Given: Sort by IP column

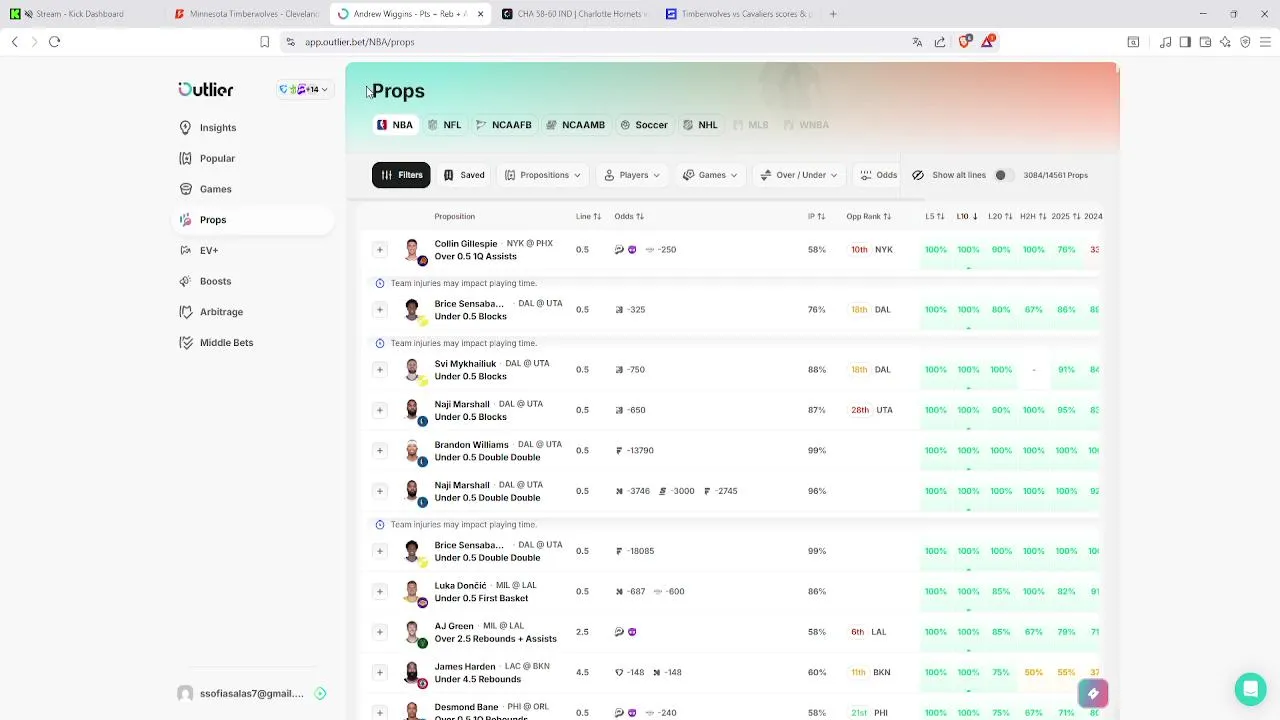Looking at the screenshot, I should point(816,217).
